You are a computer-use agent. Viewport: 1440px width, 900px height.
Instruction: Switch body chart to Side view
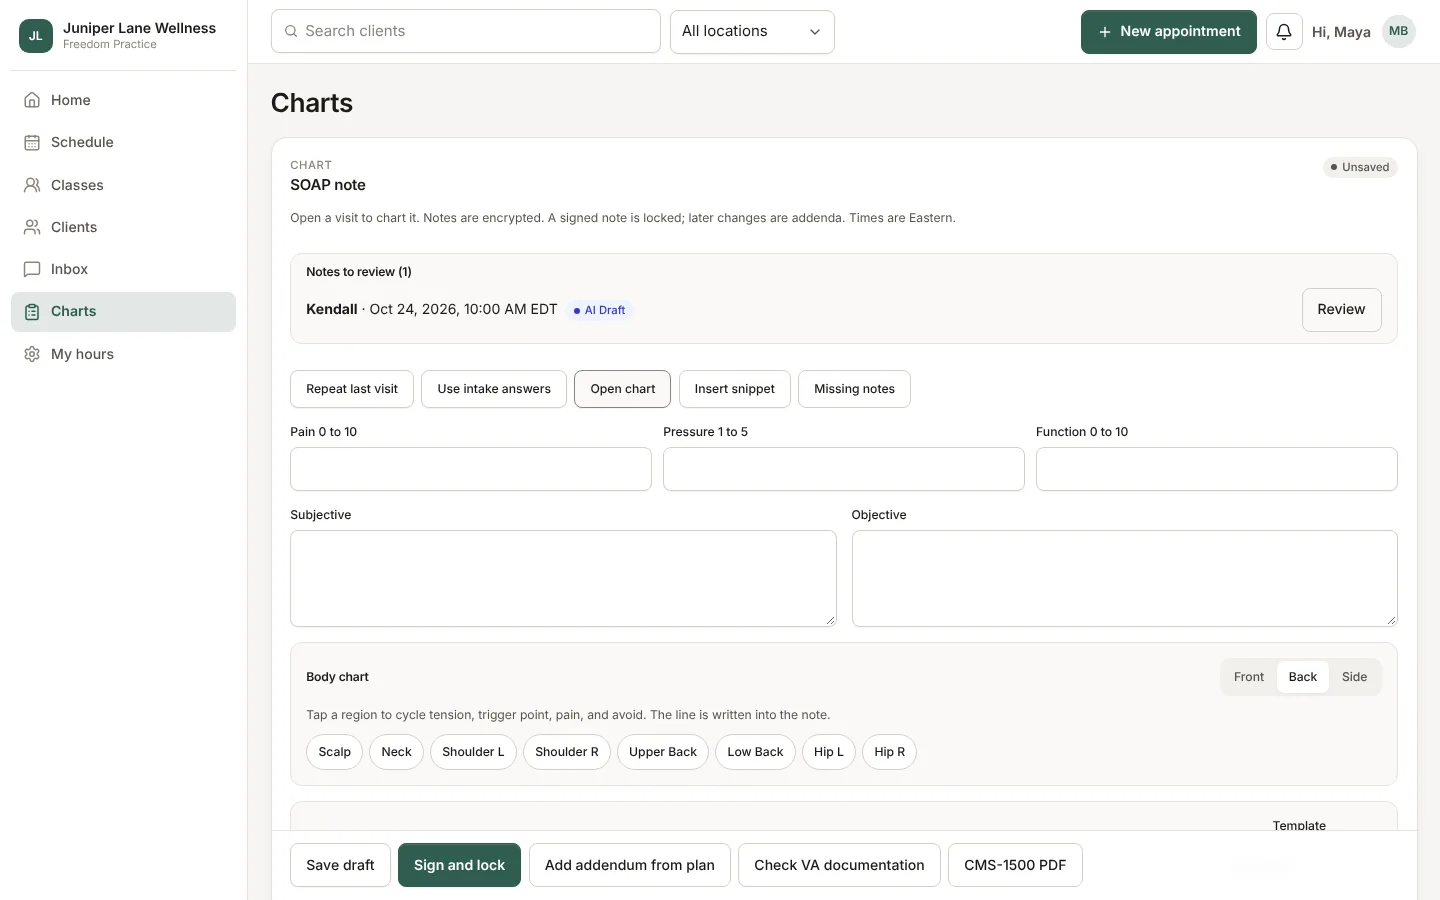[1355, 677]
